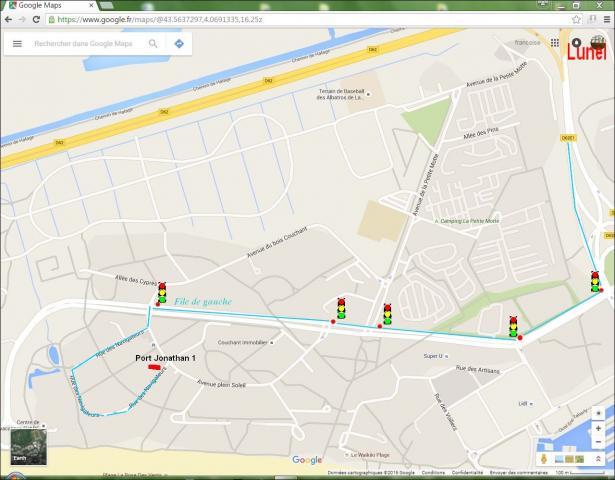Switch to Earth view thumbnail
Screen dimensions: 615x480
tap(29, 447)
